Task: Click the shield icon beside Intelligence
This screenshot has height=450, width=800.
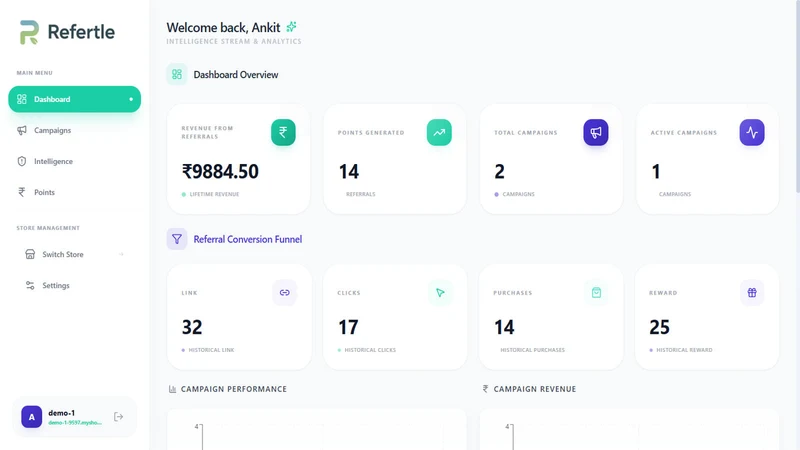Action: click(x=21, y=161)
